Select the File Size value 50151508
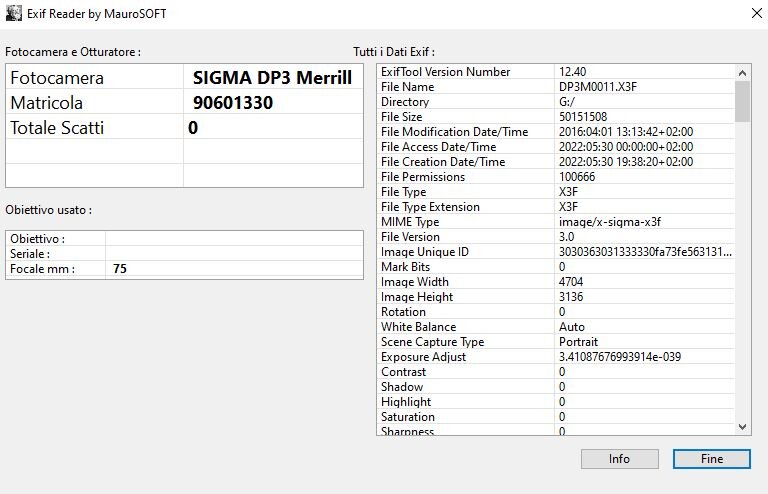Viewport: 768px width, 494px height. pyautogui.click(x=583, y=117)
